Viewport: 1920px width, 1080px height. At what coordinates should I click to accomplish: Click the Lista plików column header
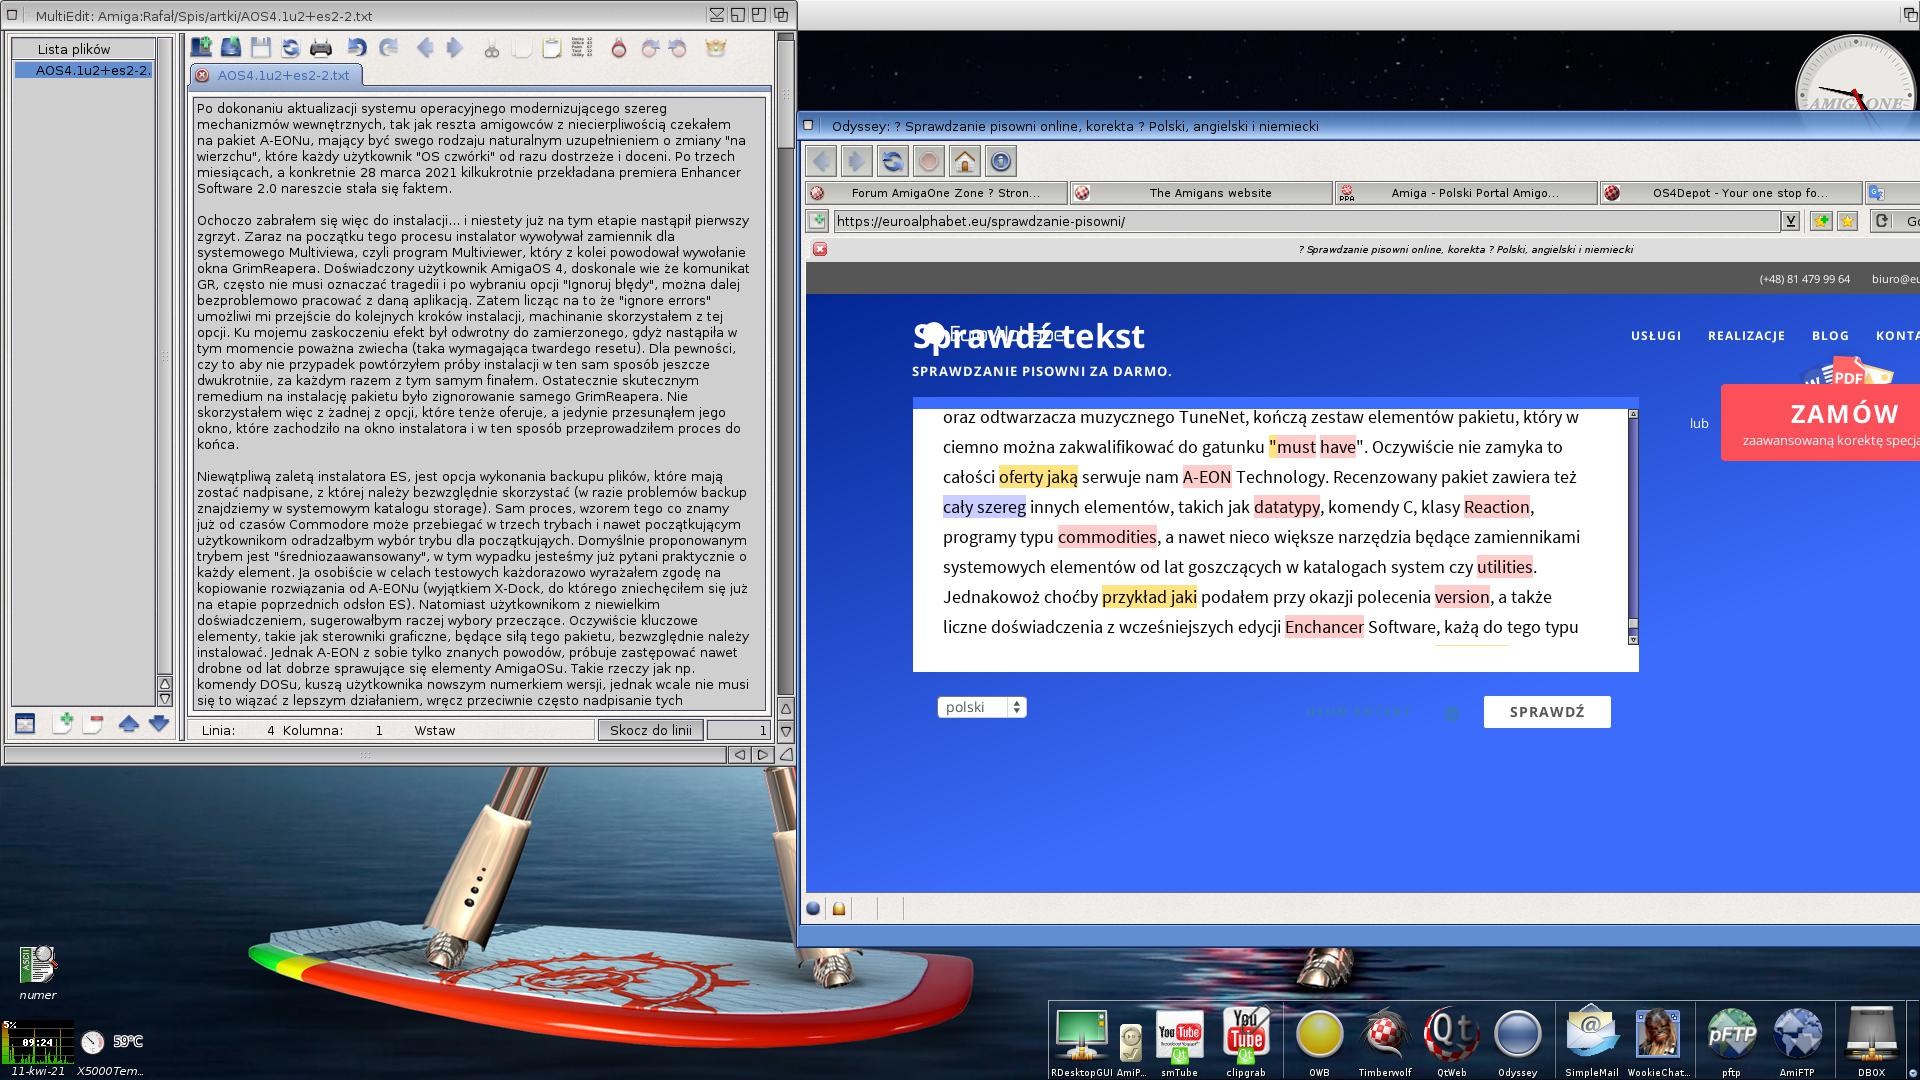(84, 49)
